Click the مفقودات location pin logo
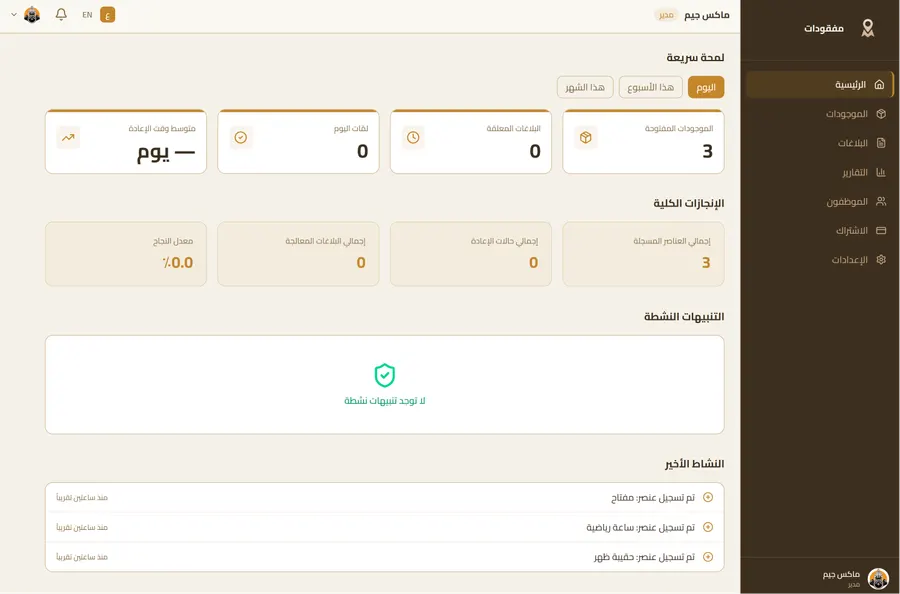 click(x=867, y=28)
